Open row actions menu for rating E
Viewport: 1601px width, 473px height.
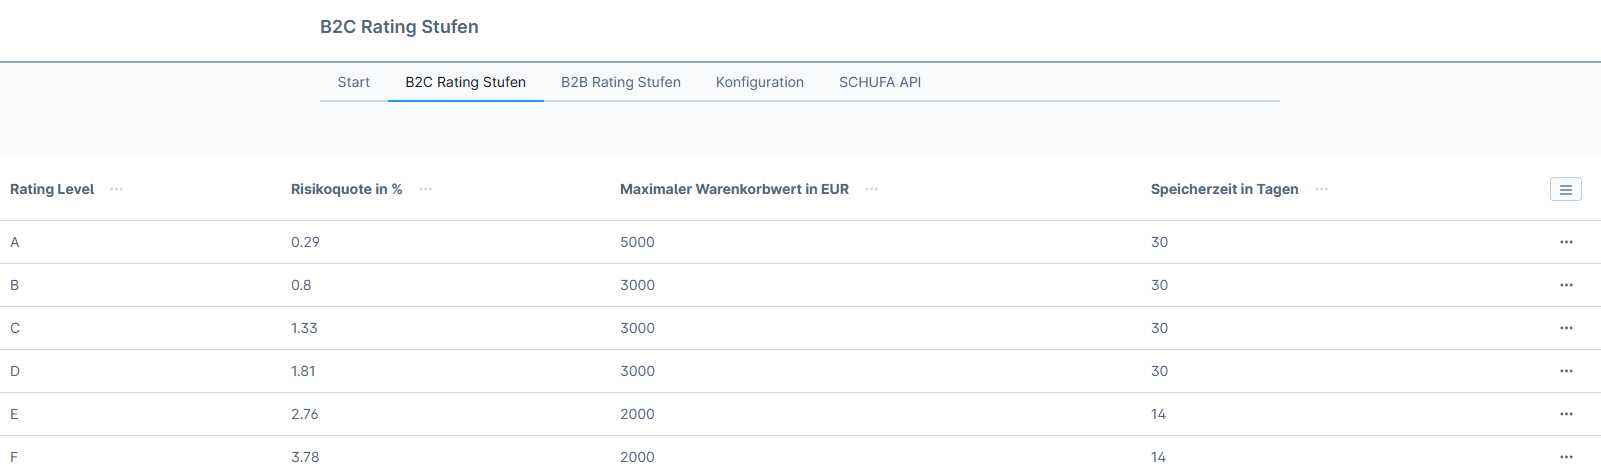[1566, 414]
